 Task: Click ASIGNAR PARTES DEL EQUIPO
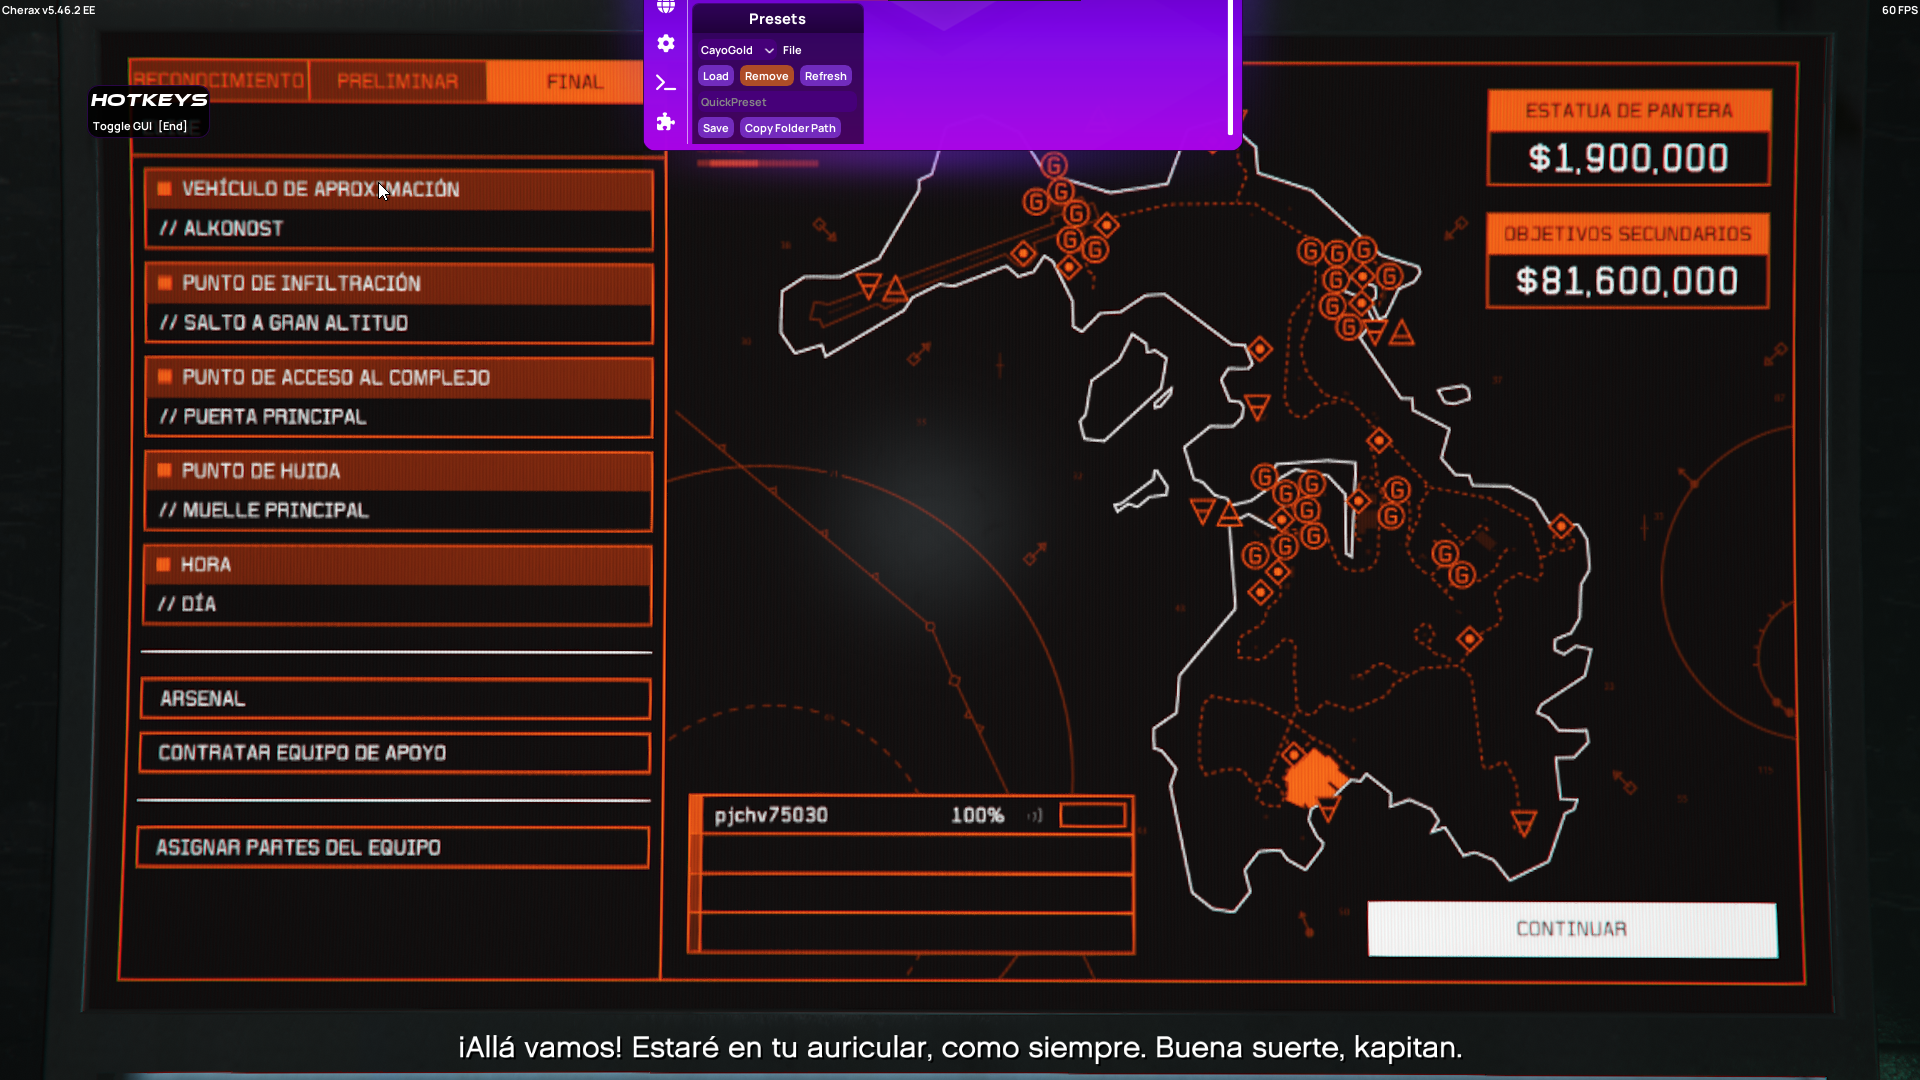coord(393,848)
